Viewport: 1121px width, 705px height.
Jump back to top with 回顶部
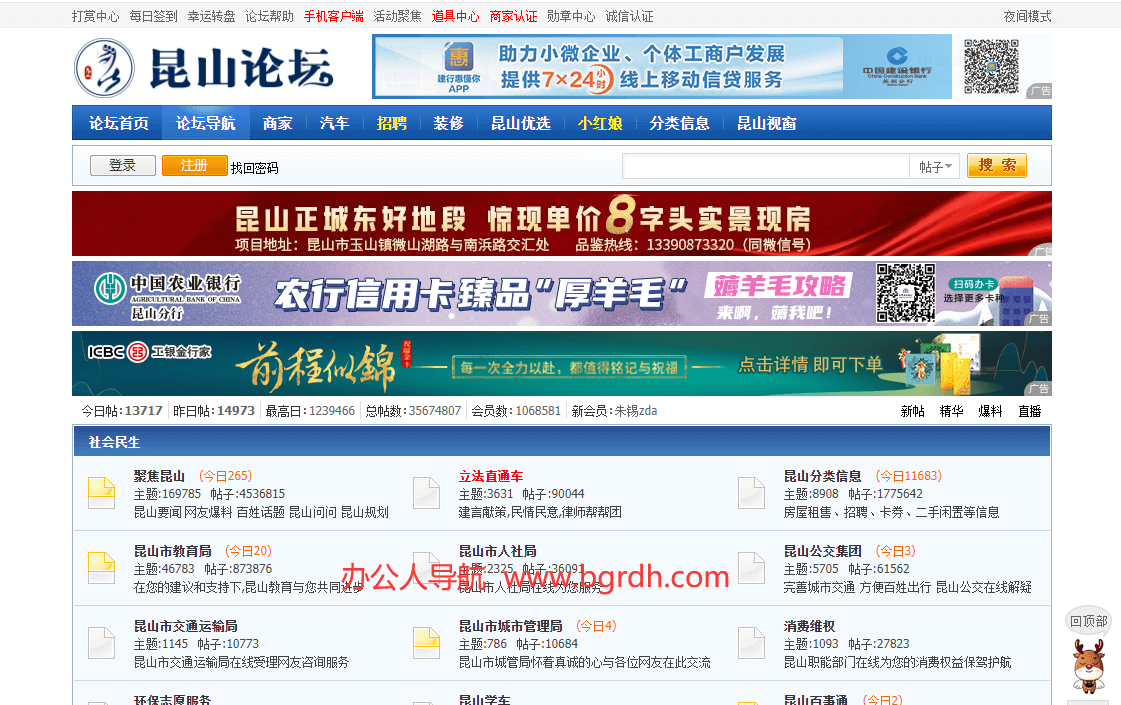1089,621
